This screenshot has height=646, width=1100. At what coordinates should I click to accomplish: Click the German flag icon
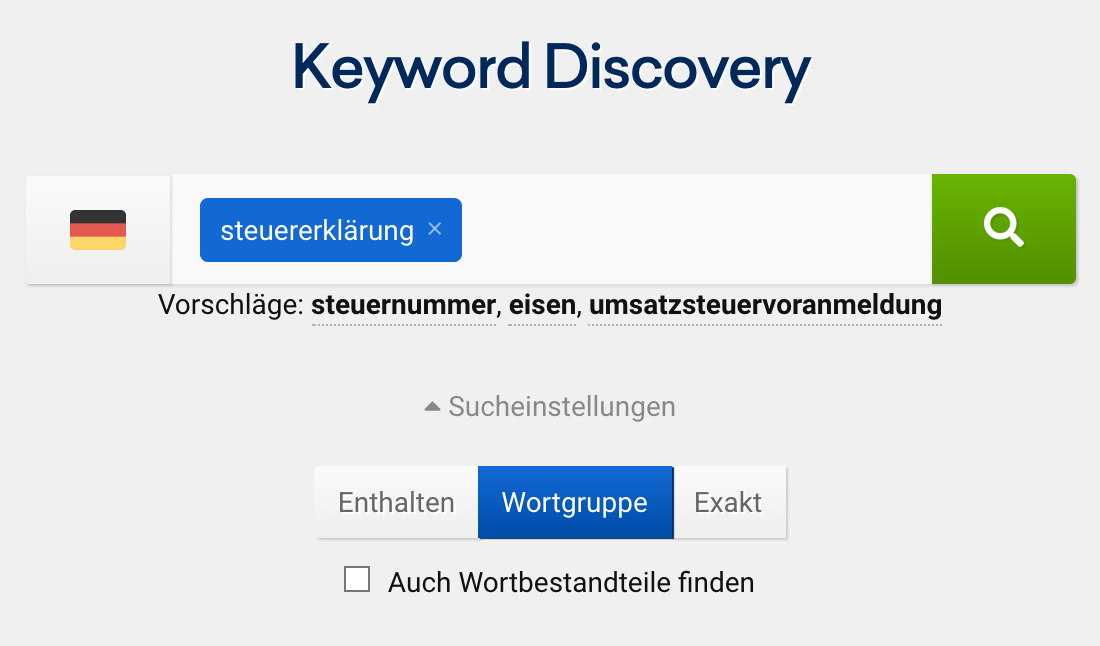coord(98,230)
